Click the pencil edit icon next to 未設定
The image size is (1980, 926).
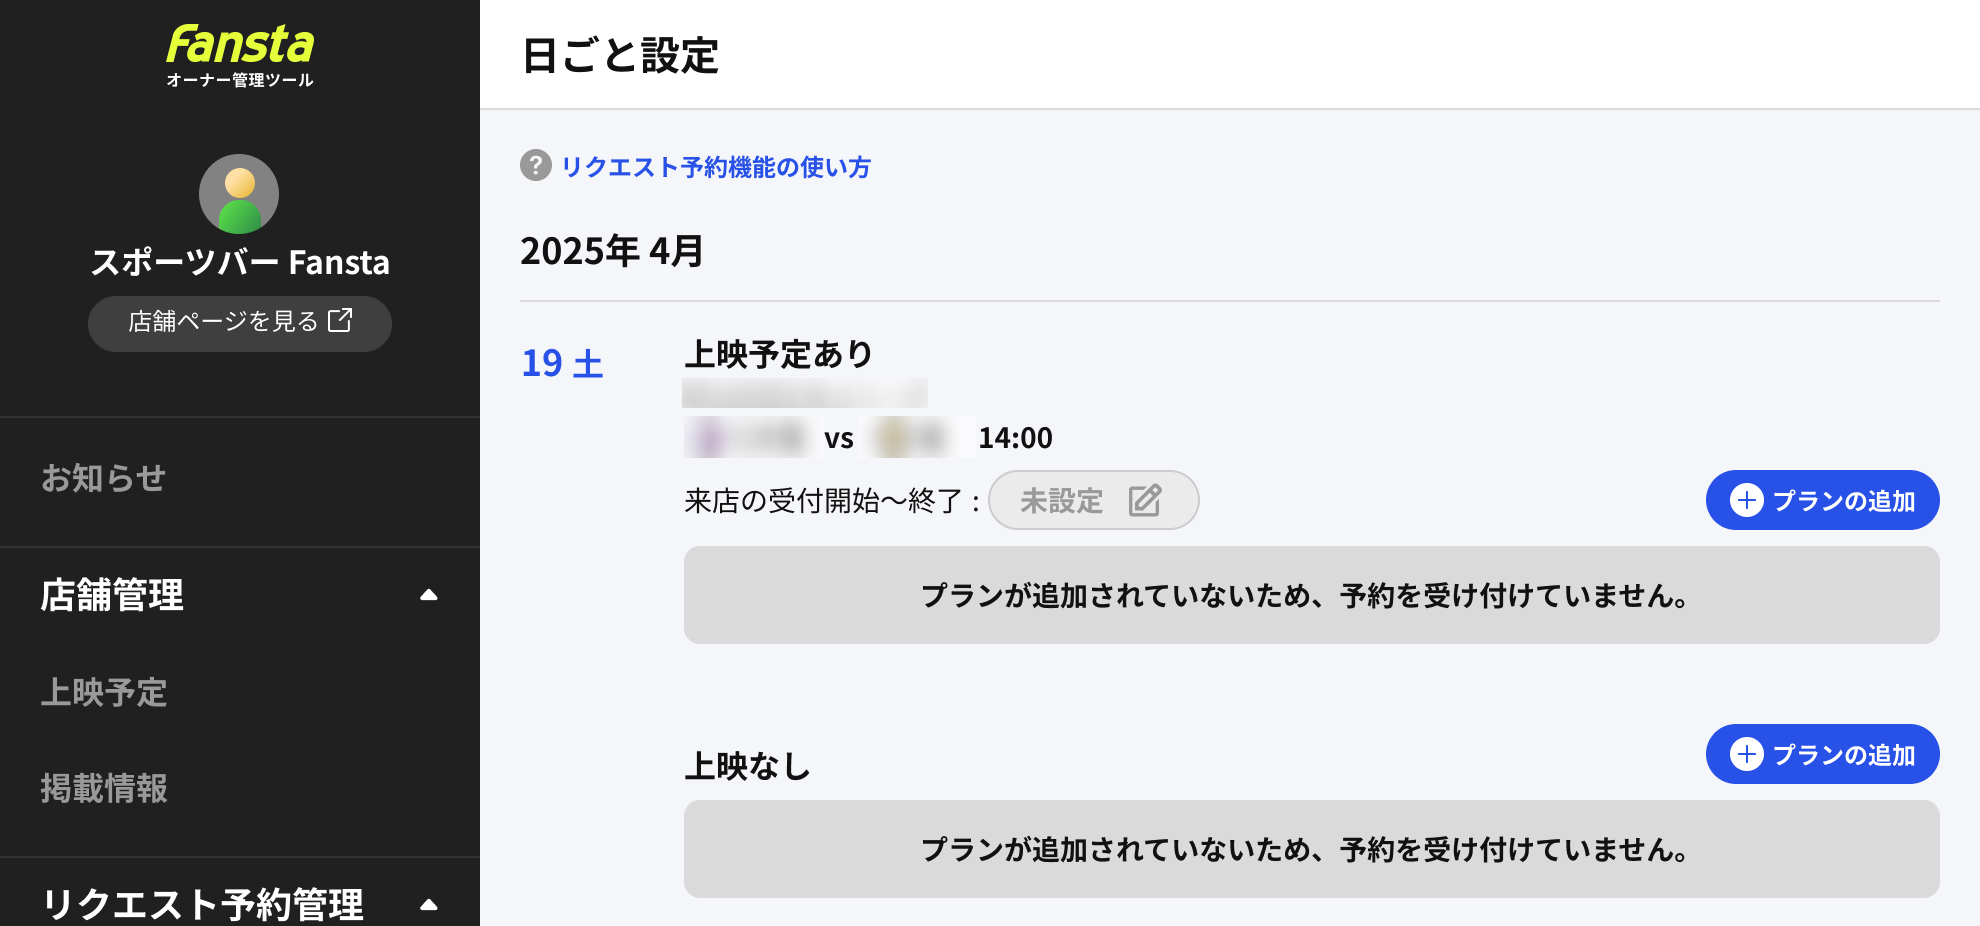click(x=1145, y=500)
